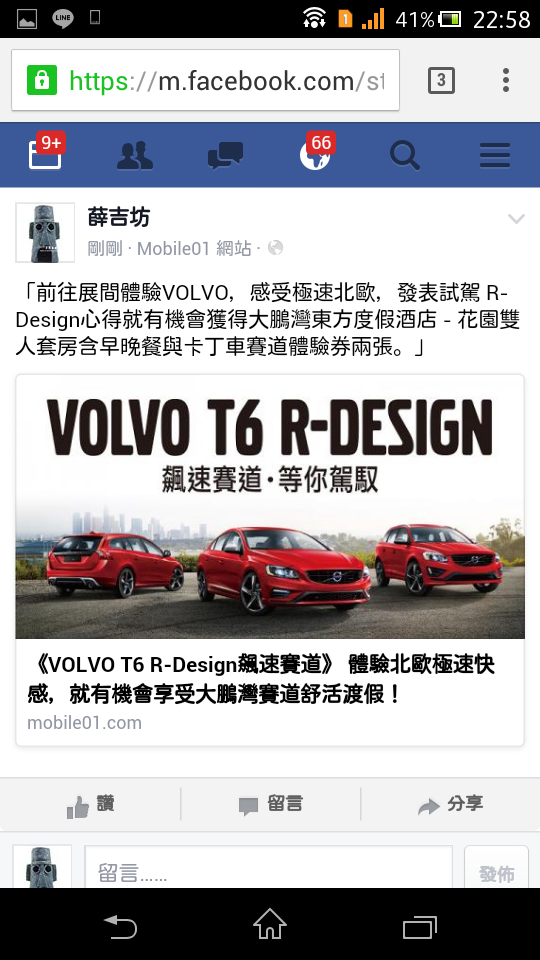The image size is (540, 960).
Task: Open notifications globe with 66 badge
Action: coord(317,152)
